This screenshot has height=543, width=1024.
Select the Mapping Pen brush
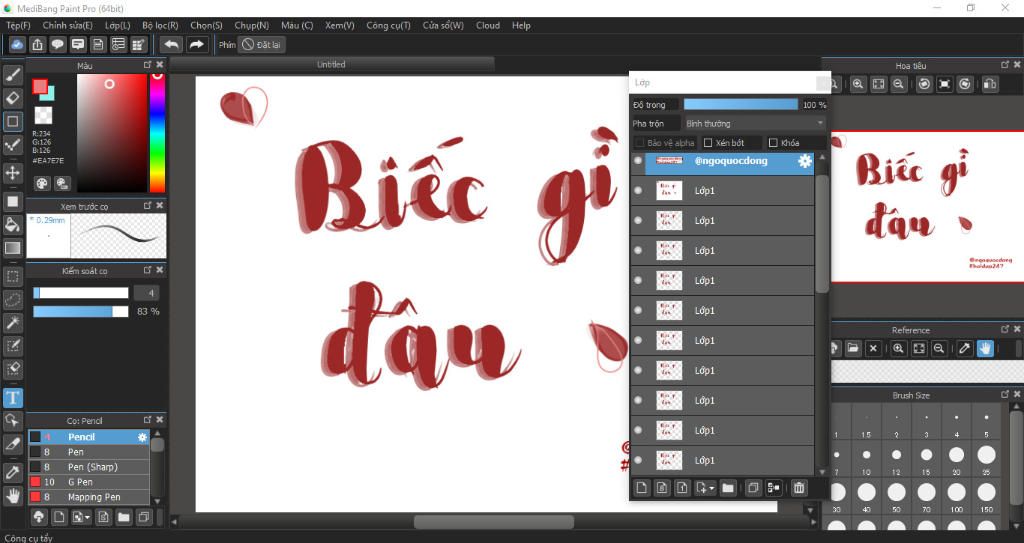point(88,497)
